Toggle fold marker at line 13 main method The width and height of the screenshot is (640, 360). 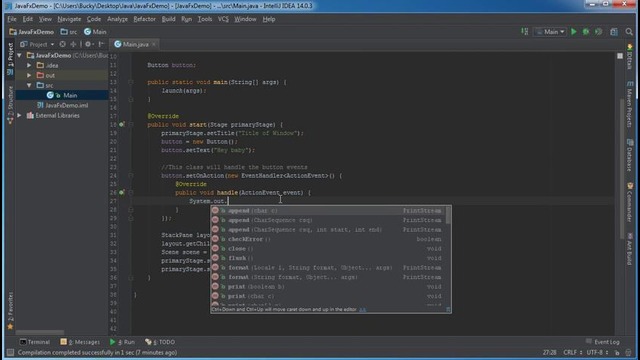click(x=131, y=82)
